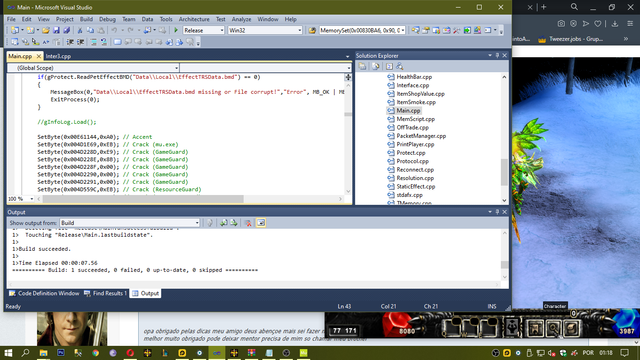Toggle Word Wrap in Output panel
This screenshot has width=640, height=360.
pyautogui.click(x=261, y=223)
